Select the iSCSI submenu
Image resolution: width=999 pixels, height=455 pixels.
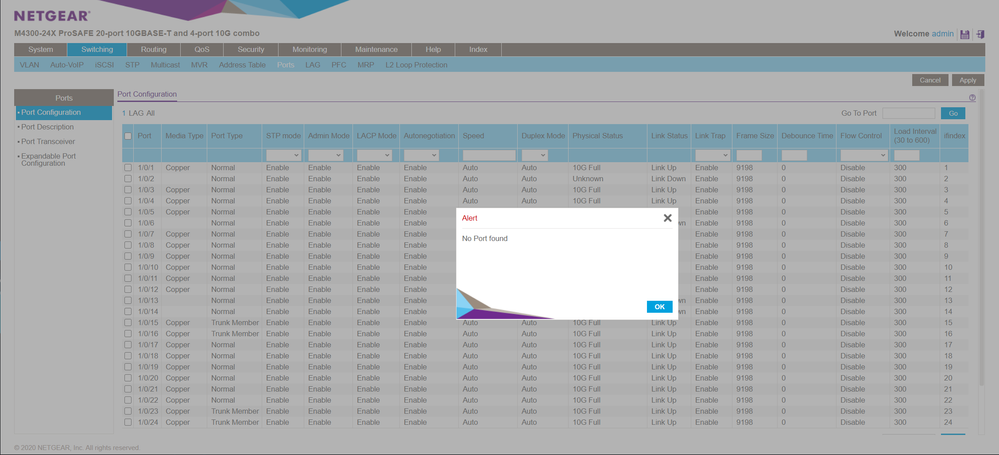pyautogui.click(x=104, y=65)
